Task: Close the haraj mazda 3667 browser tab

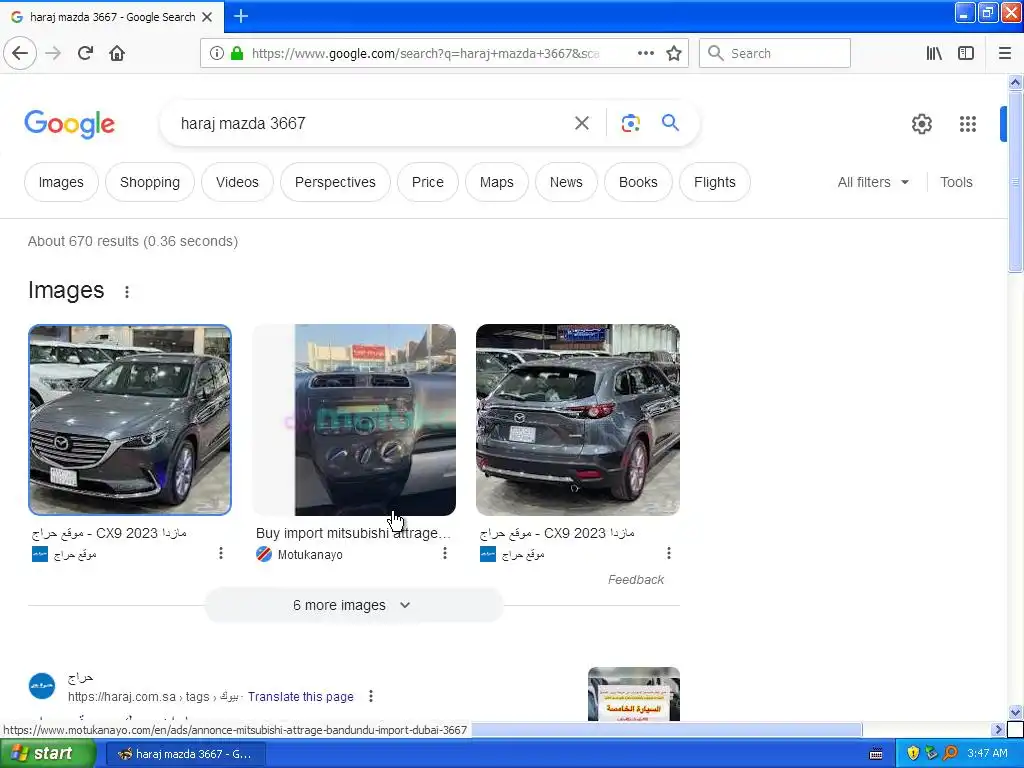Action: click(x=207, y=17)
